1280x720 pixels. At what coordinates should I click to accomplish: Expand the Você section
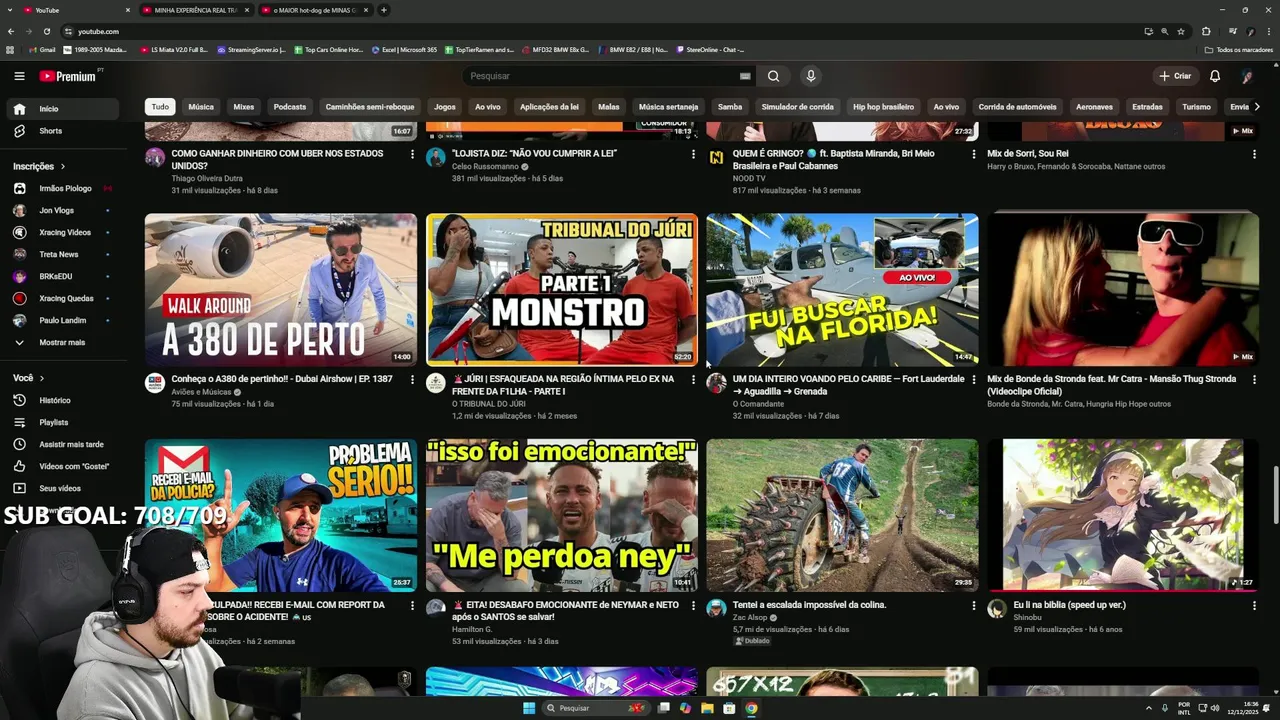pyautogui.click(x=28, y=378)
